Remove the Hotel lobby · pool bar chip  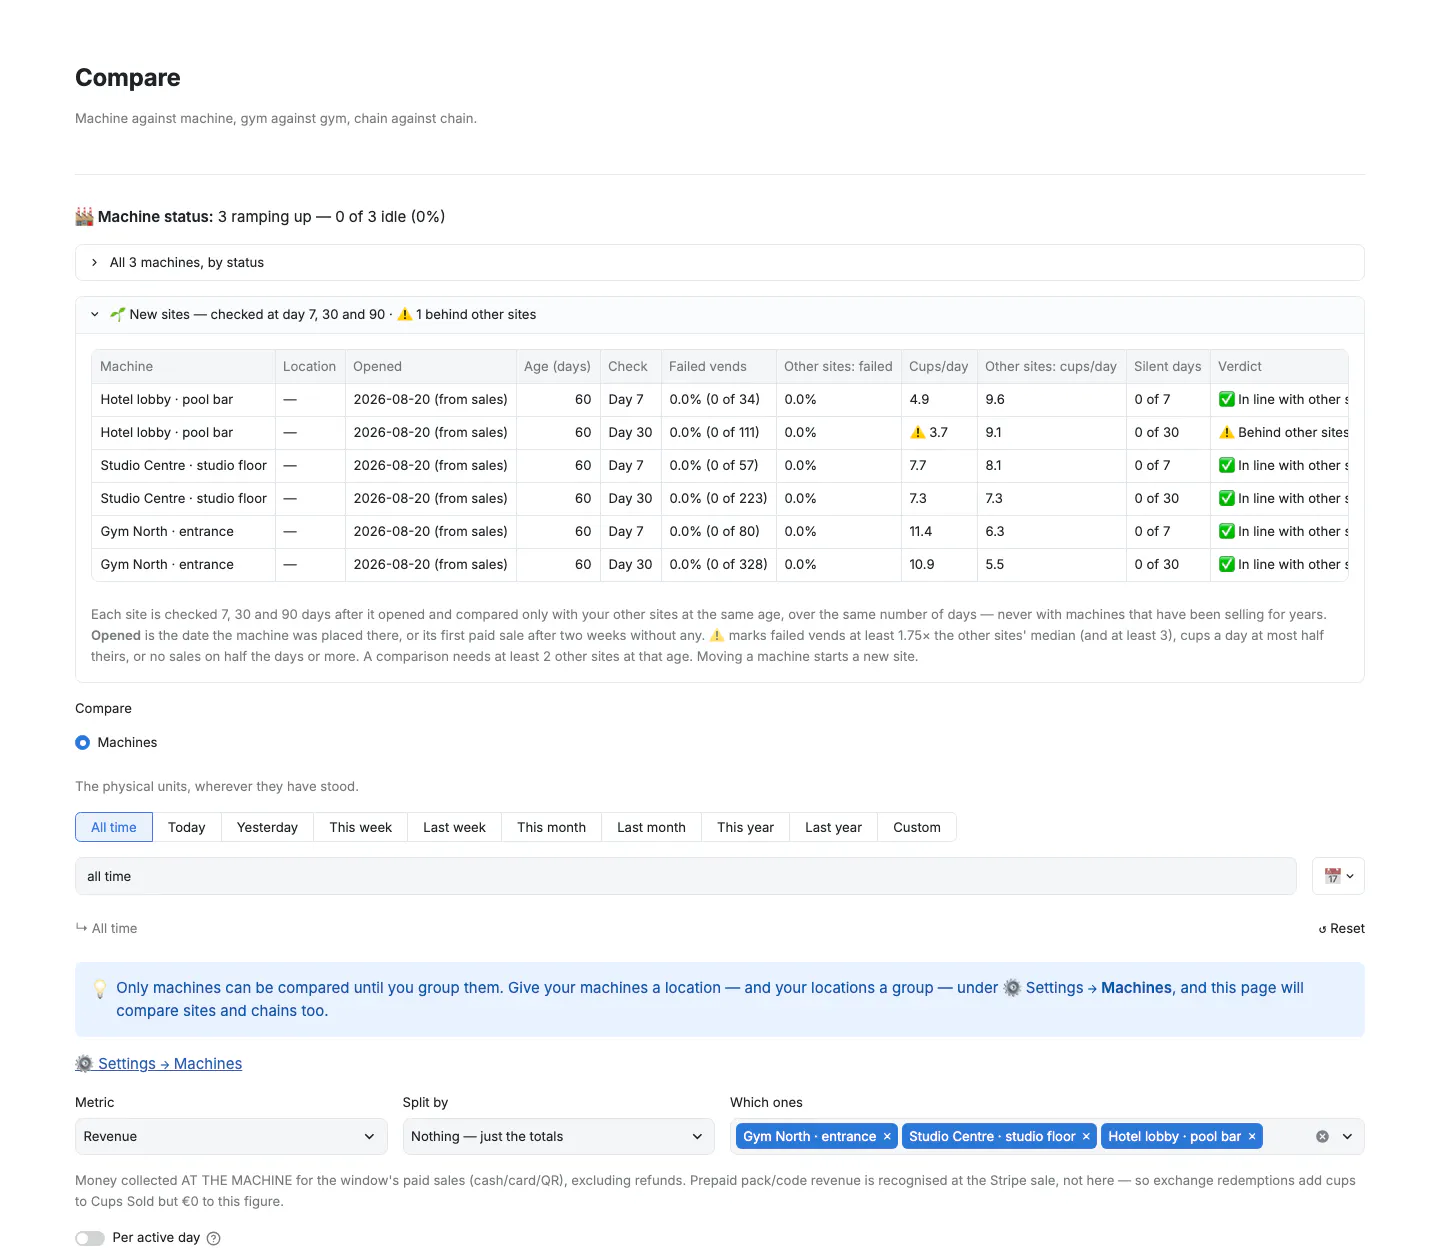pyautogui.click(x=1252, y=1137)
